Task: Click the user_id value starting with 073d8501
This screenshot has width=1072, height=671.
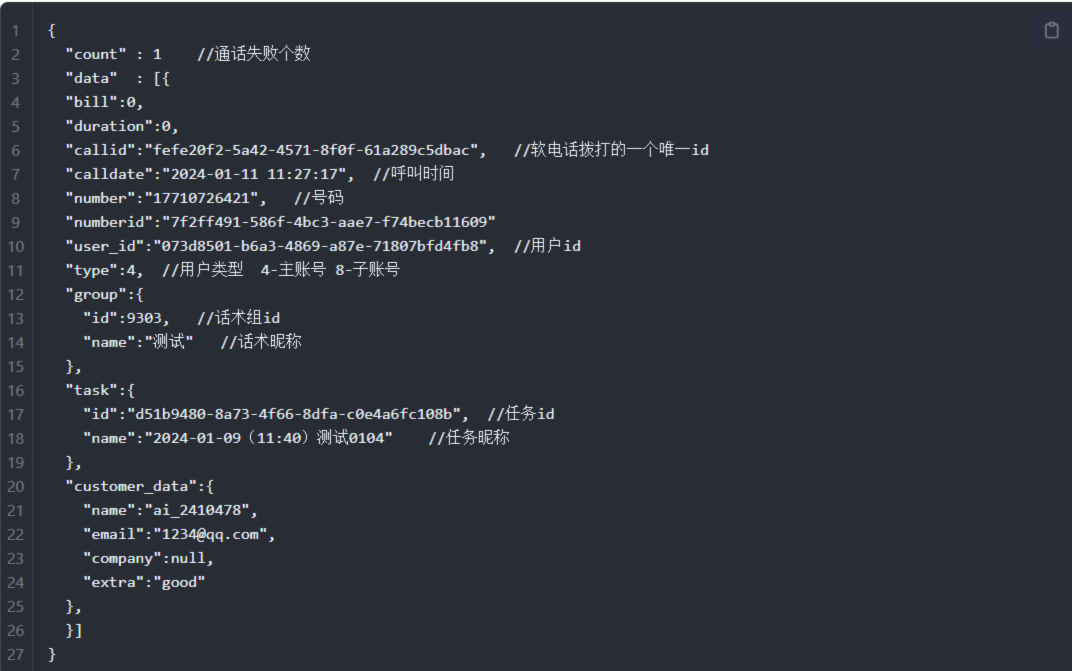Action: (319, 246)
